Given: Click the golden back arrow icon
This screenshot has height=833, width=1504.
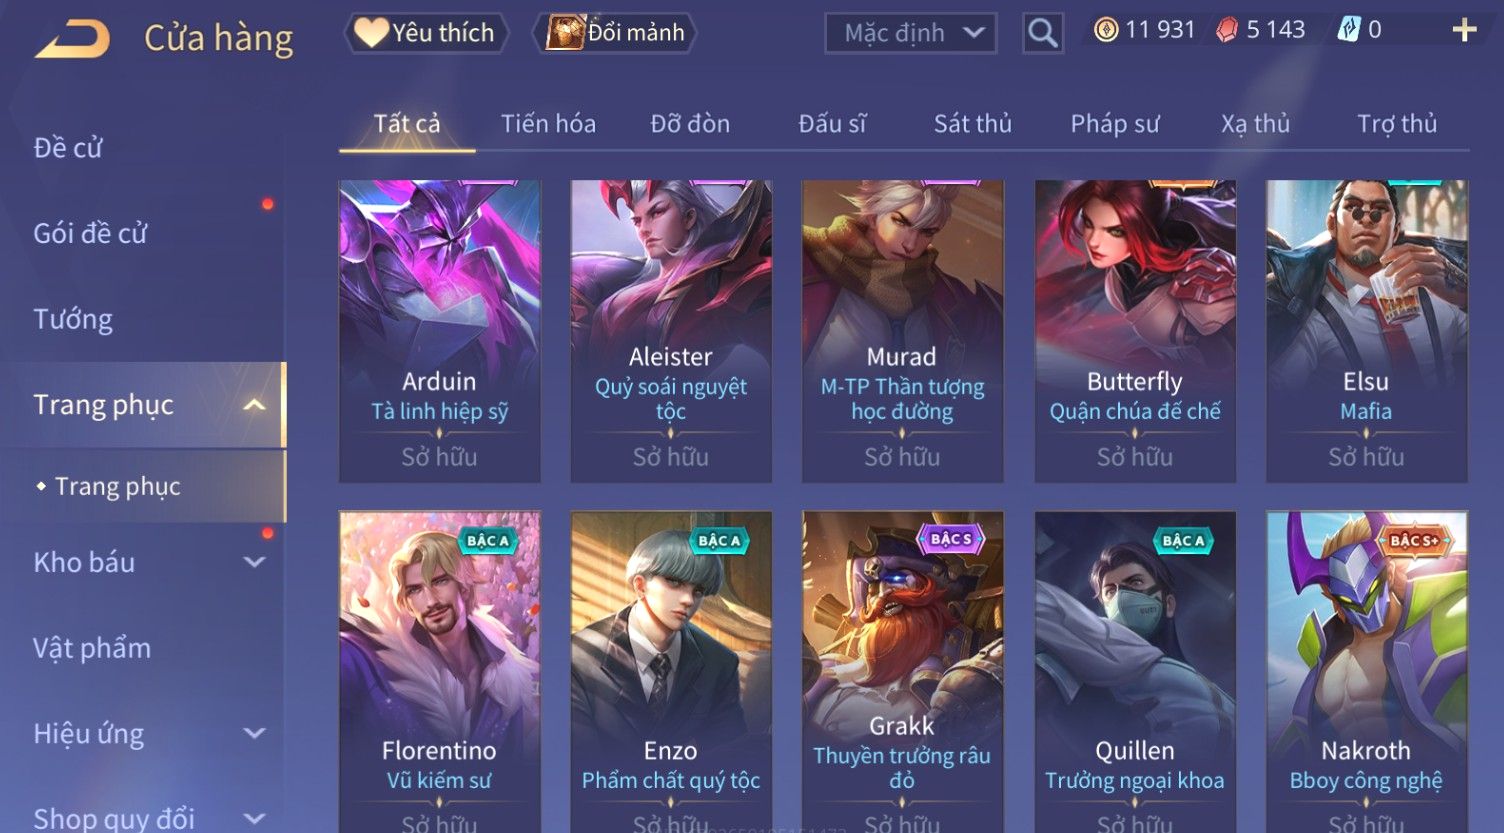Looking at the screenshot, I should (x=72, y=39).
